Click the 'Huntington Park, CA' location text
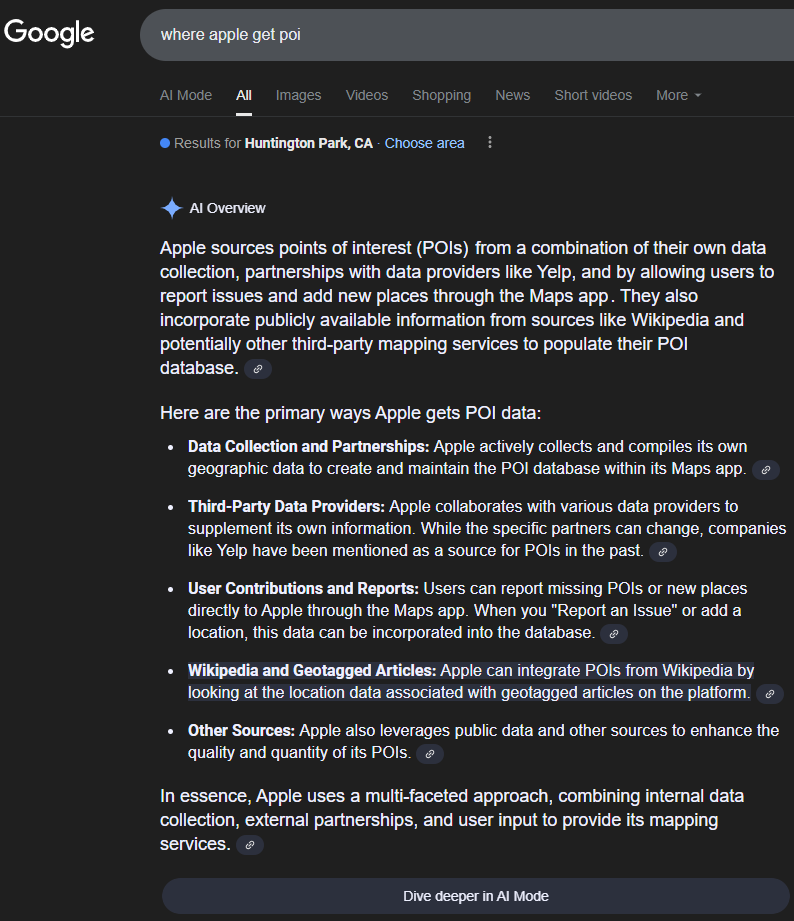794x921 pixels. click(308, 143)
